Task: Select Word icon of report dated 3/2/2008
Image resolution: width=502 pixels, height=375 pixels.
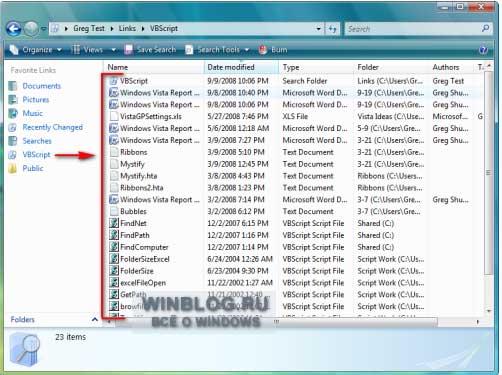Action: click(x=114, y=200)
